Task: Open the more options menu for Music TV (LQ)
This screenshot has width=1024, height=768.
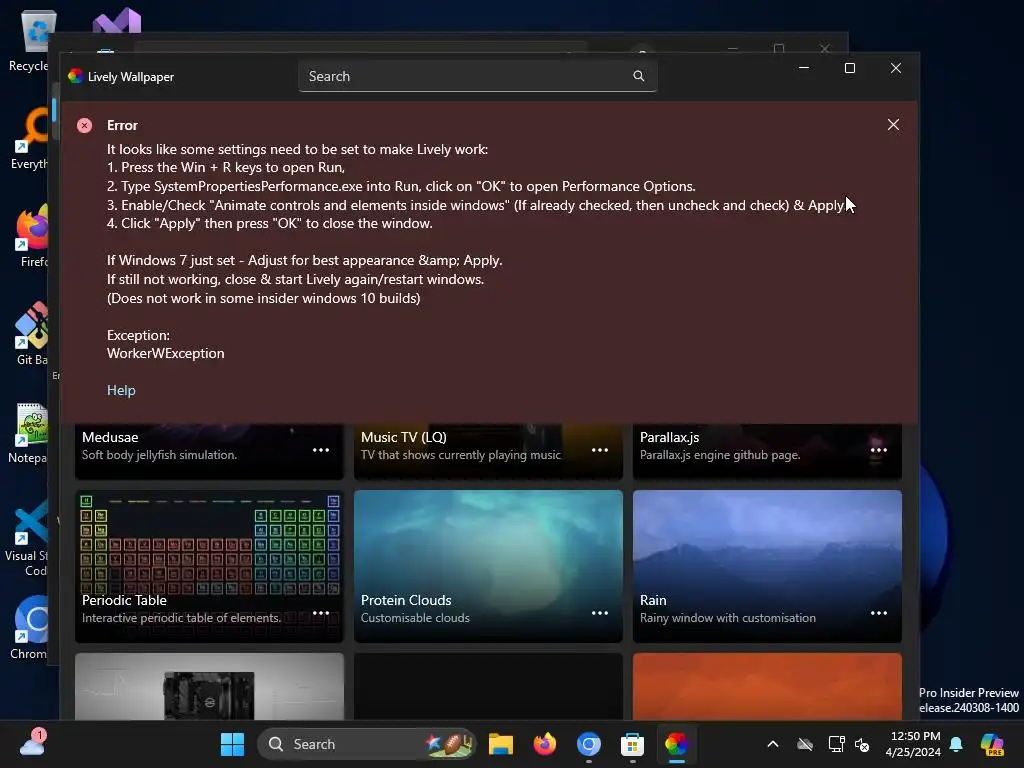Action: point(600,450)
